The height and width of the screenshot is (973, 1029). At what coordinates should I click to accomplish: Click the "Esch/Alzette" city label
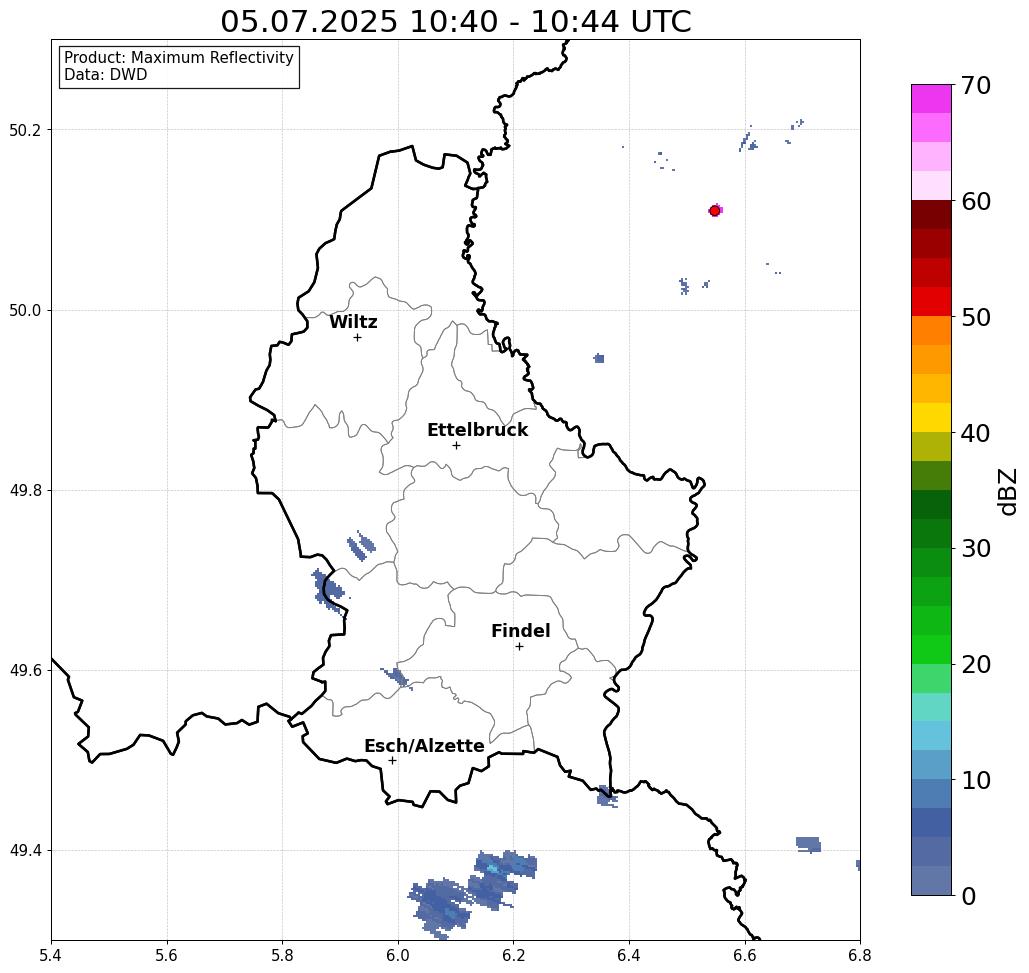pyautogui.click(x=424, y=746)
